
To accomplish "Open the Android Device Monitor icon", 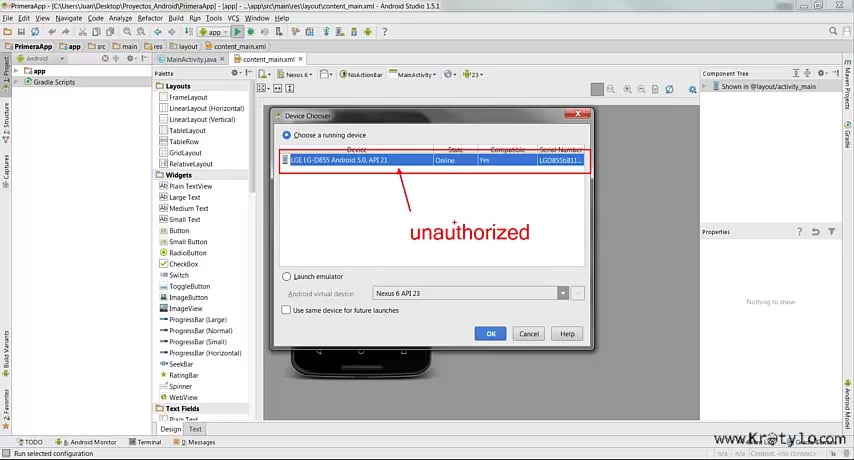I will 368,32.
